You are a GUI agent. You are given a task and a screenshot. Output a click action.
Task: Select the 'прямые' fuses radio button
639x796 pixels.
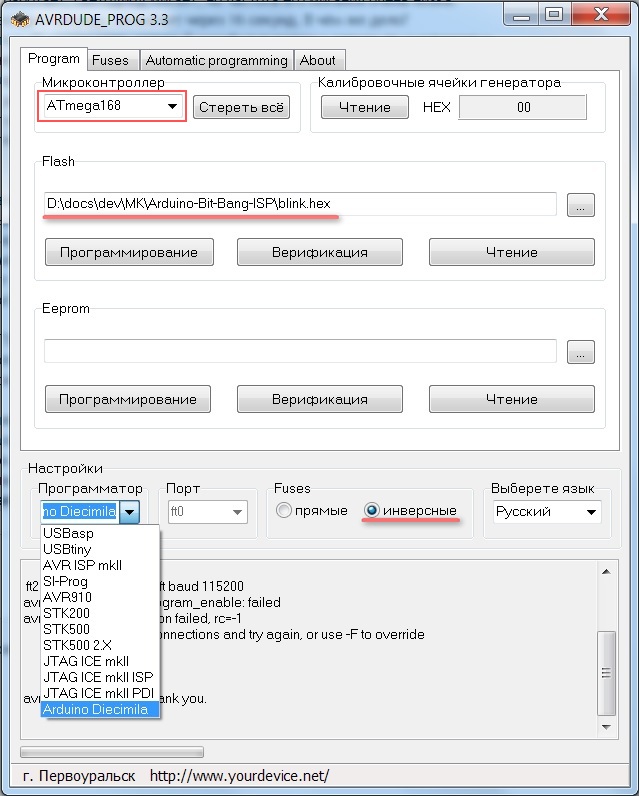[x=284, y=511]
